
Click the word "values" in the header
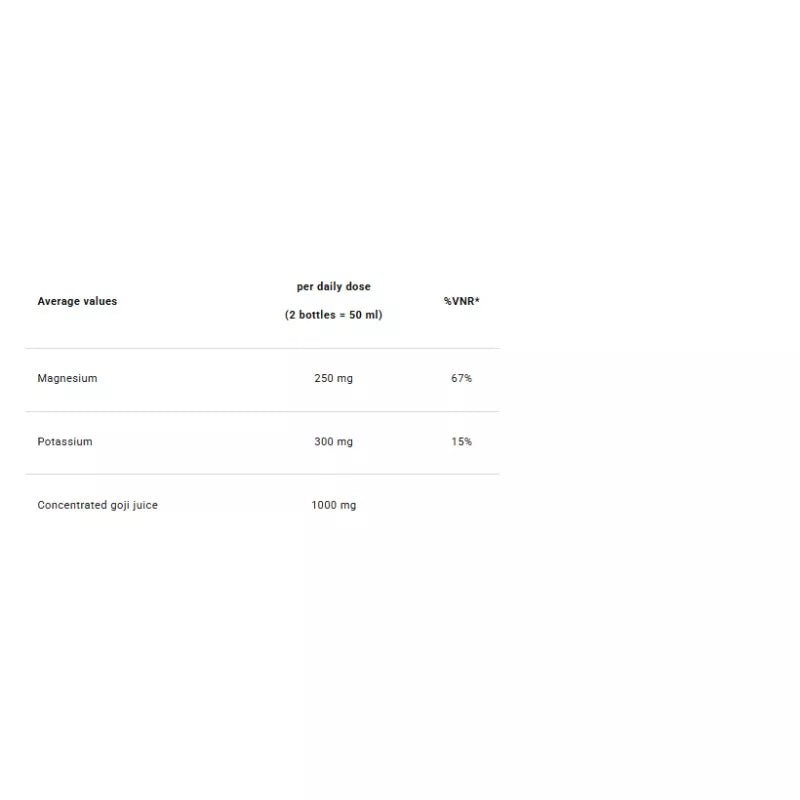click(x=99, y=301)
